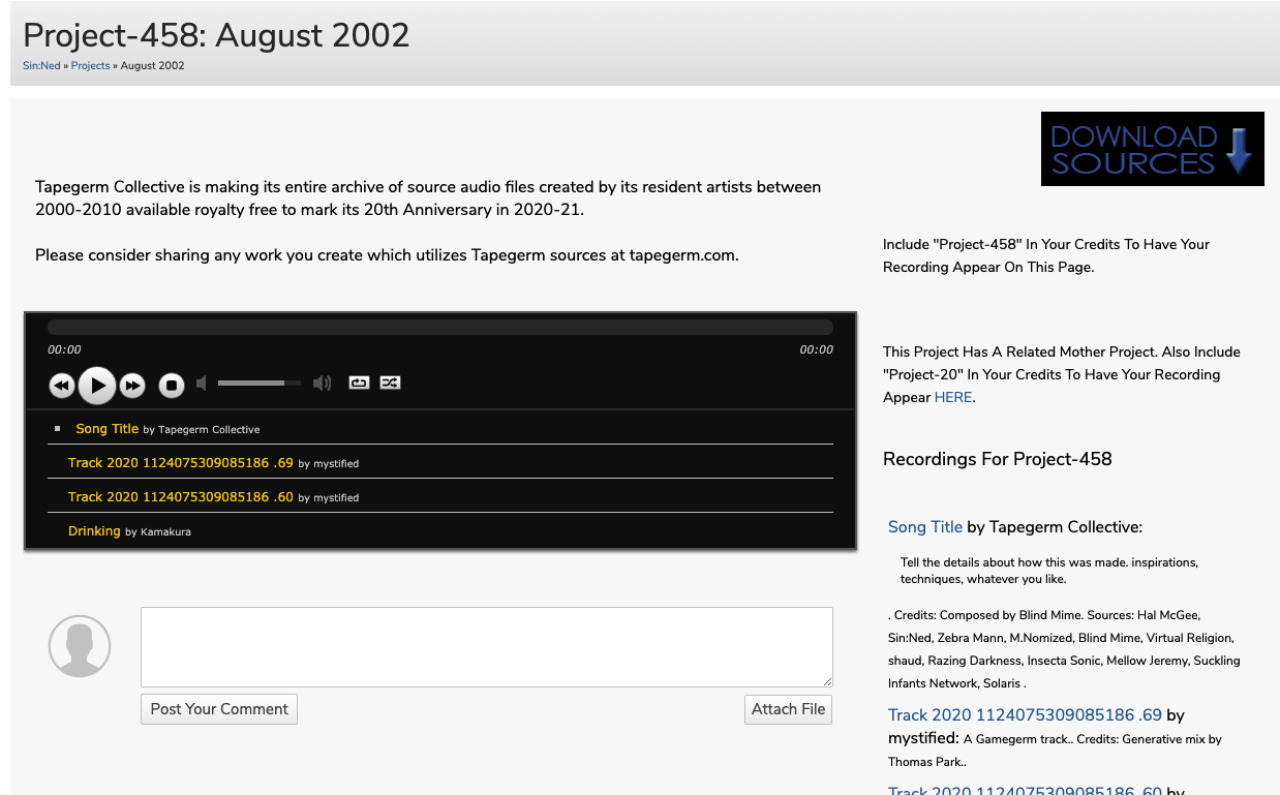Click the audio seek progress bar
The height and width of the screenshot is (795, 1280).
(440, 327)
